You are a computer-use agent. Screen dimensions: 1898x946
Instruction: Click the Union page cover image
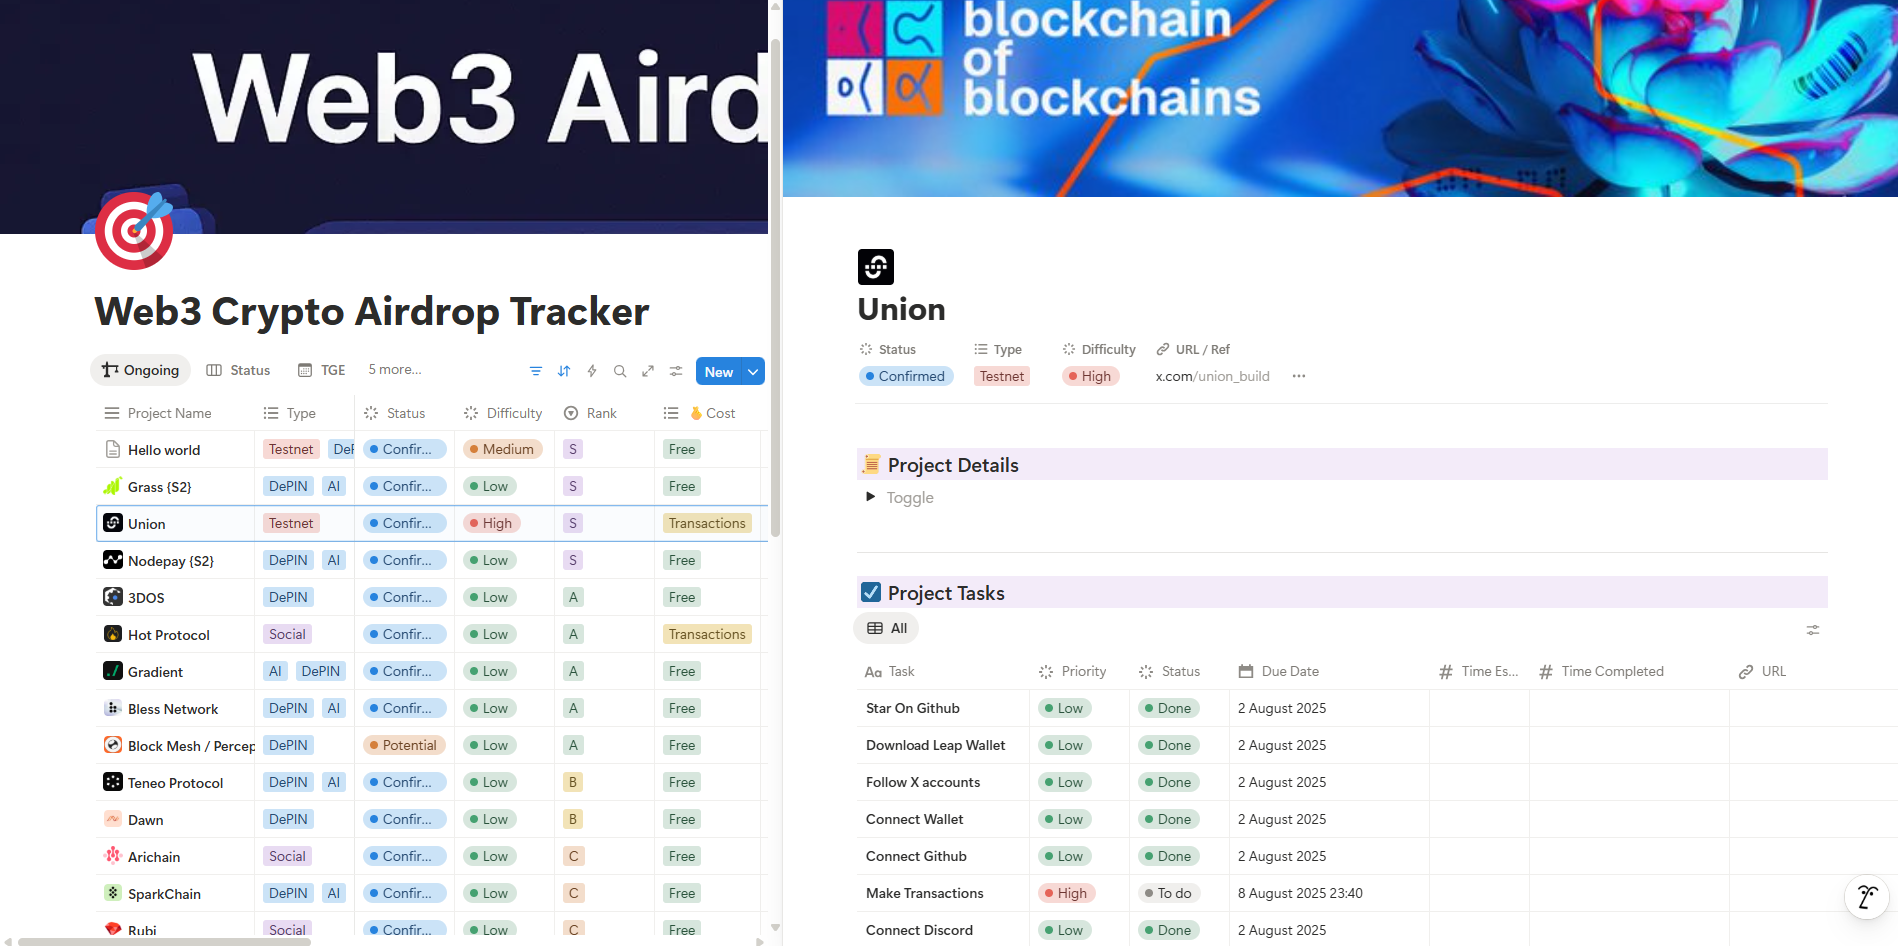[1340, 98]
